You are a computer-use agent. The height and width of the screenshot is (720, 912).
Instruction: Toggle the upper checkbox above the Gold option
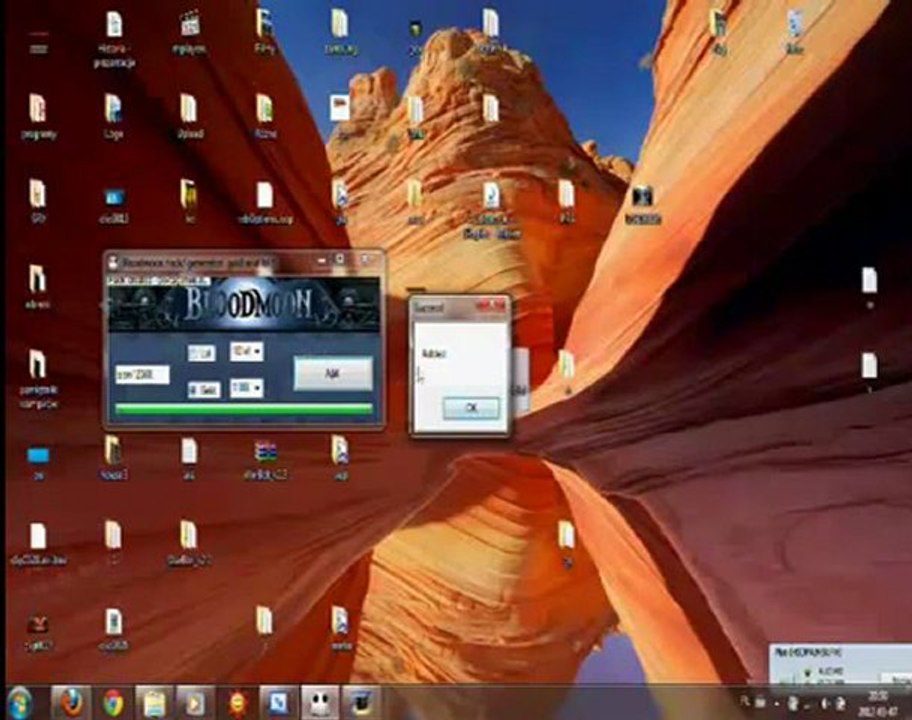(x=201, y=353)
